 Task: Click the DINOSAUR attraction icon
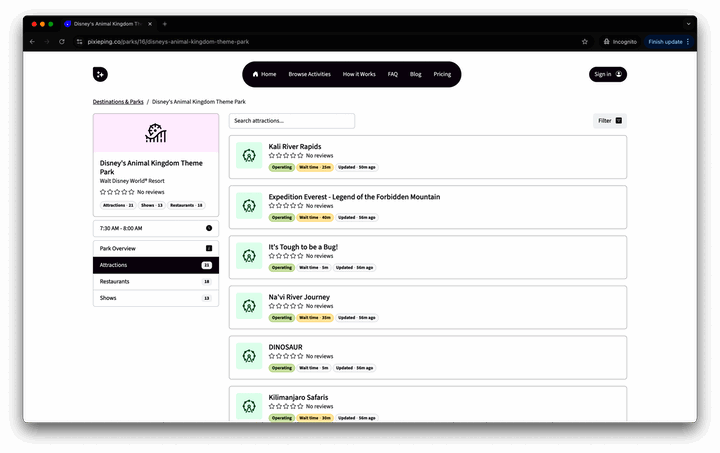[x=249, y=356]
